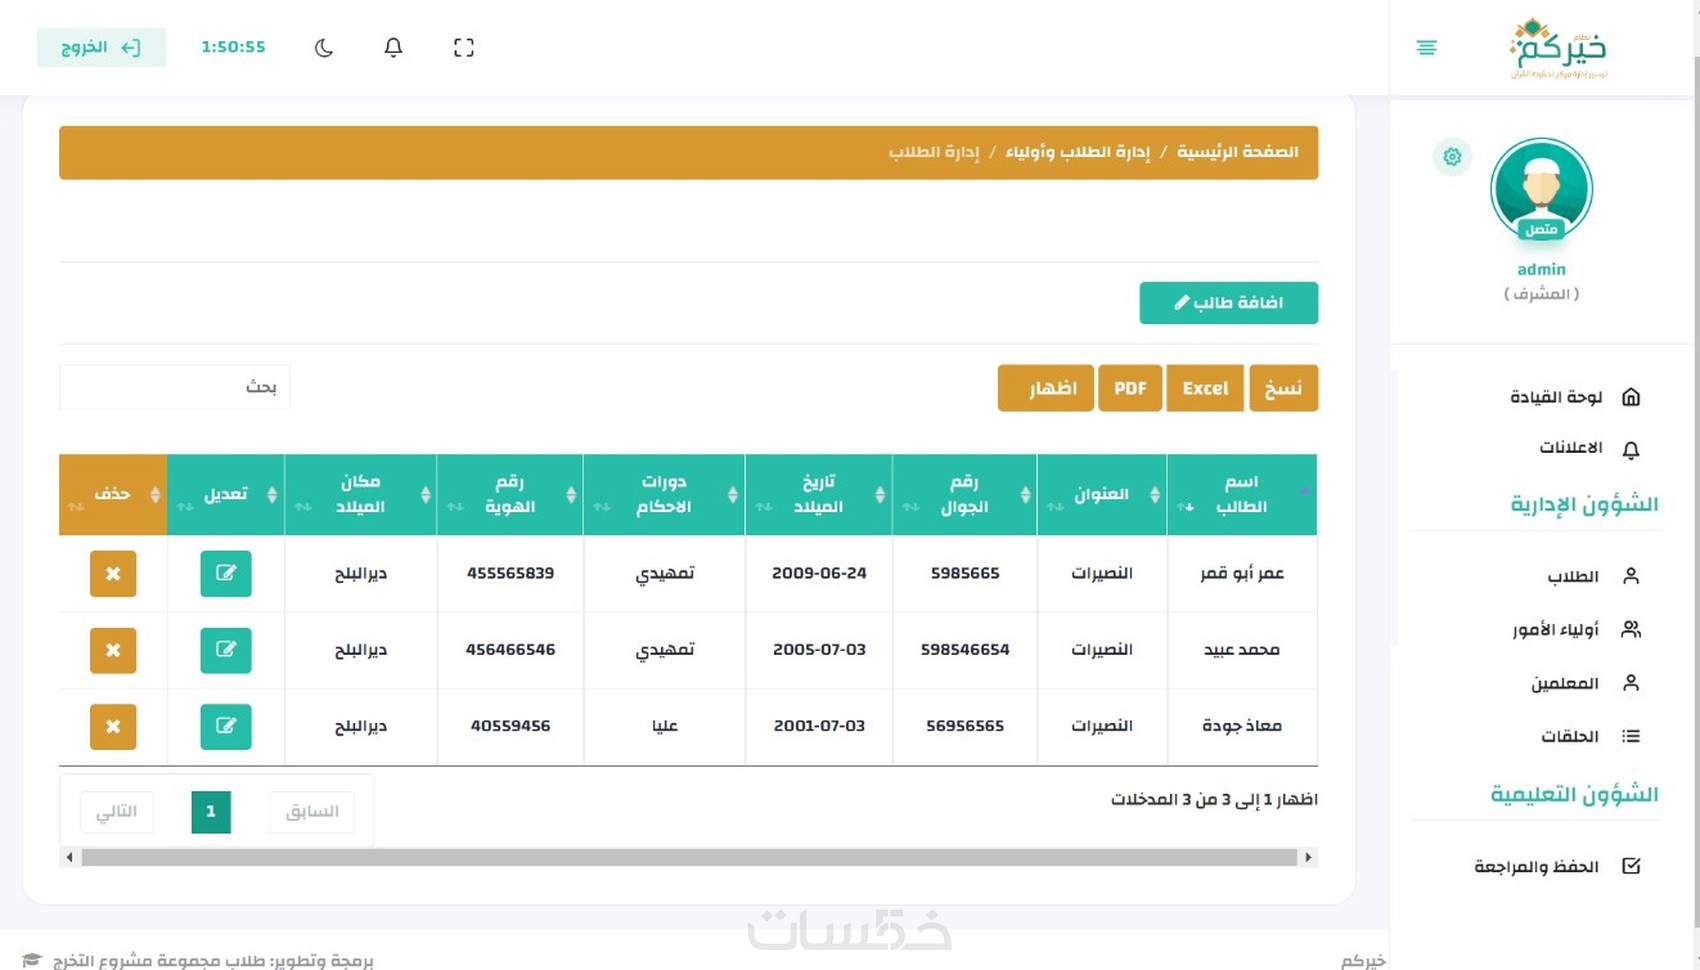The height and width of the screenshot is (970, 1700).
Task: Click the checkbox icon beside الحفظ والمراجعة
Action: tap(1631, 865)
